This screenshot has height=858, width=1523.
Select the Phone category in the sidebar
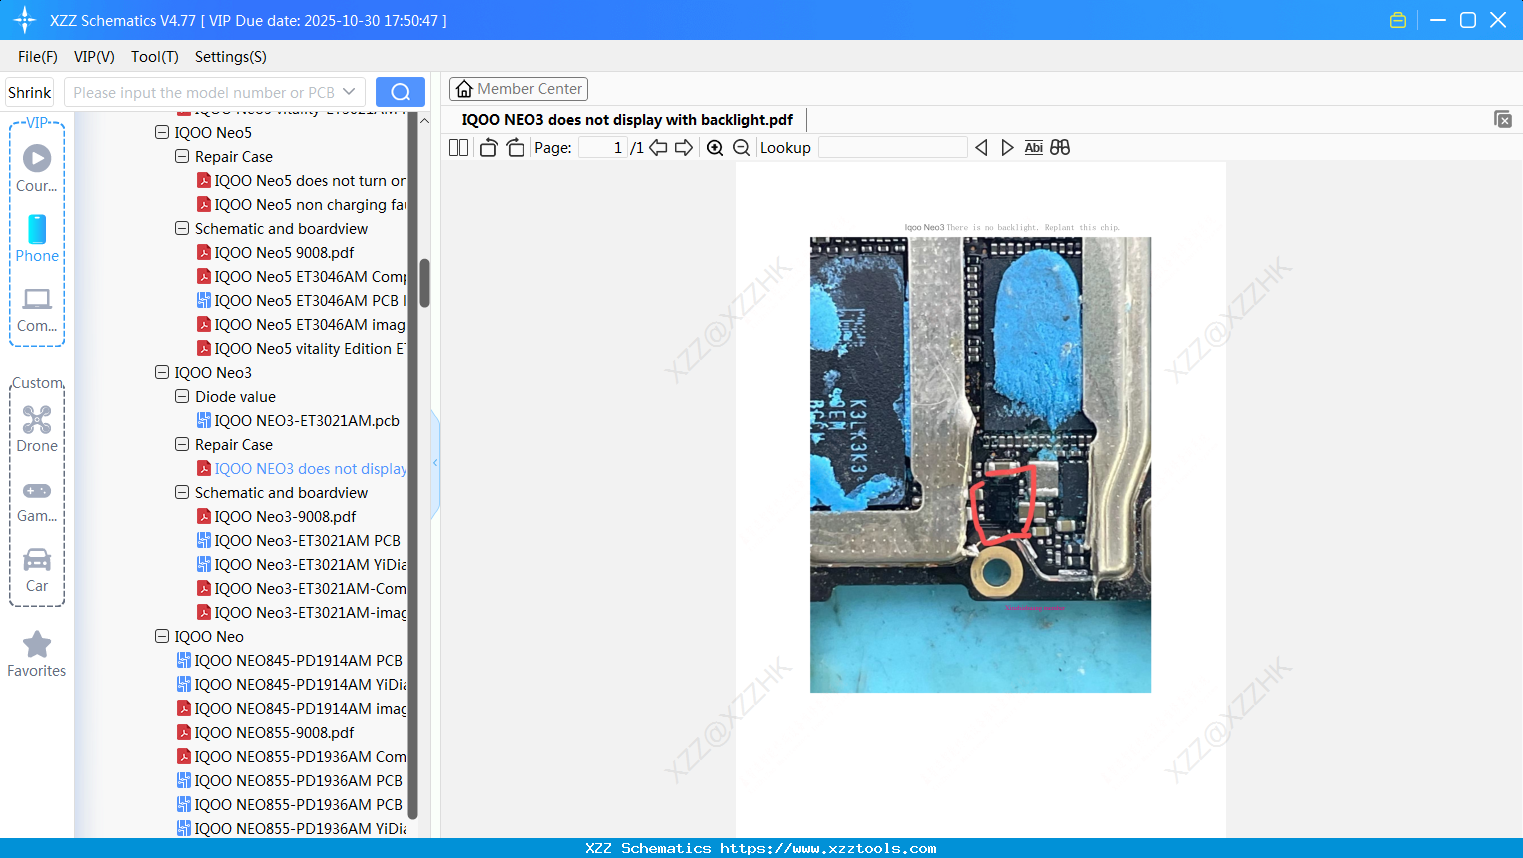(37, 239)
